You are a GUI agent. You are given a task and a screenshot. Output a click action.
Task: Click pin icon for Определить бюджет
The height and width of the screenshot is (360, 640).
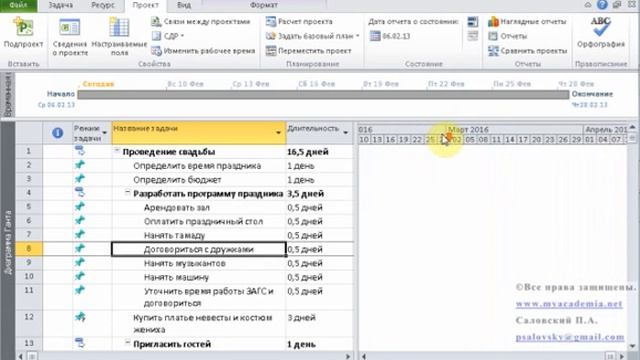[80, 179]
